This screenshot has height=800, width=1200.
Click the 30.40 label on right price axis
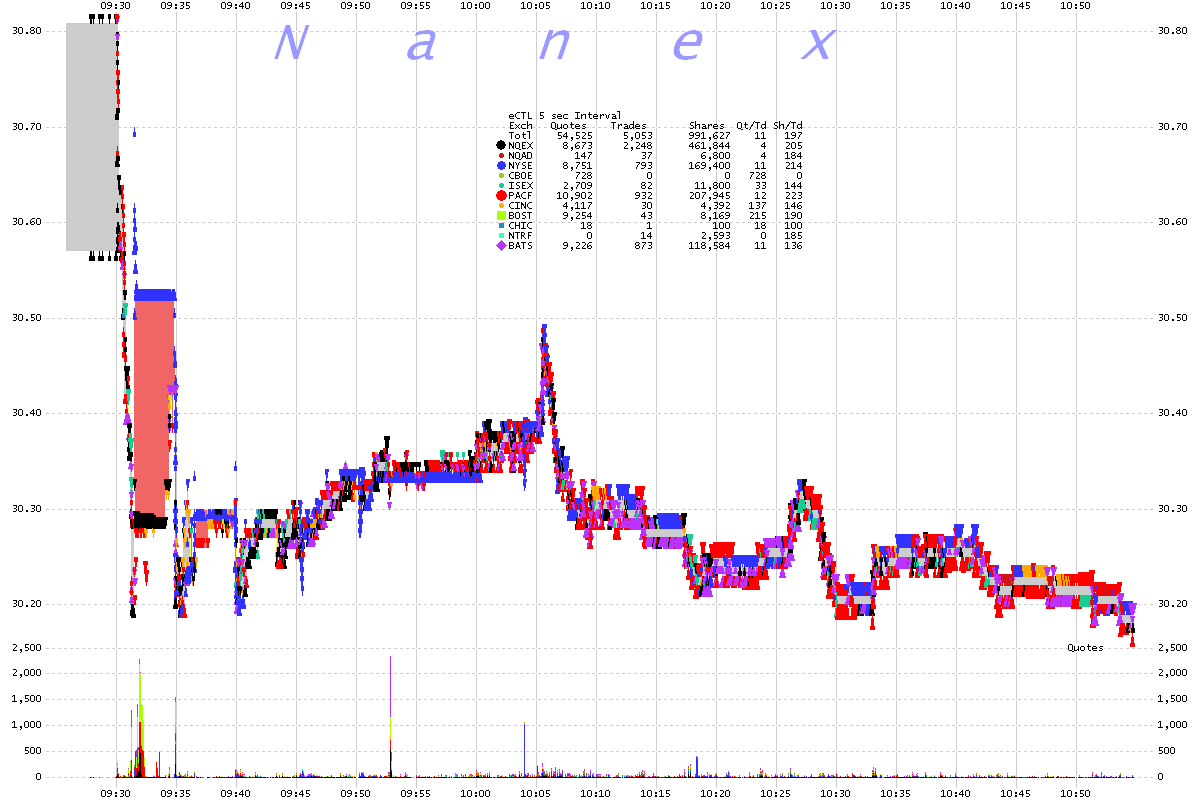coord(1171,413)
